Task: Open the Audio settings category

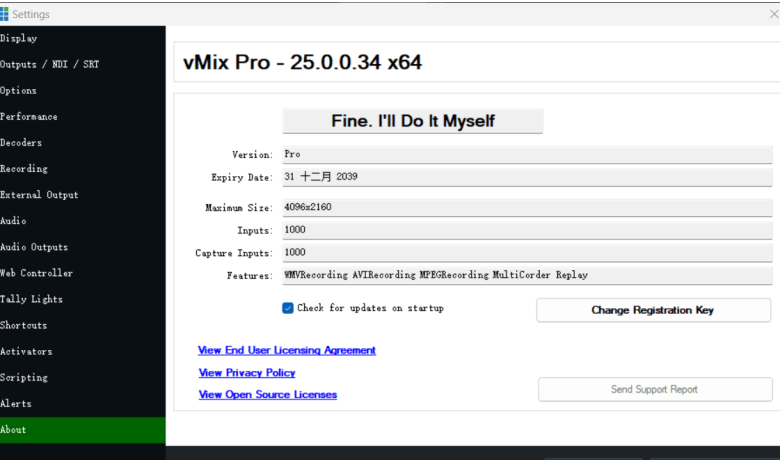Action: click(x=83, y=221)
